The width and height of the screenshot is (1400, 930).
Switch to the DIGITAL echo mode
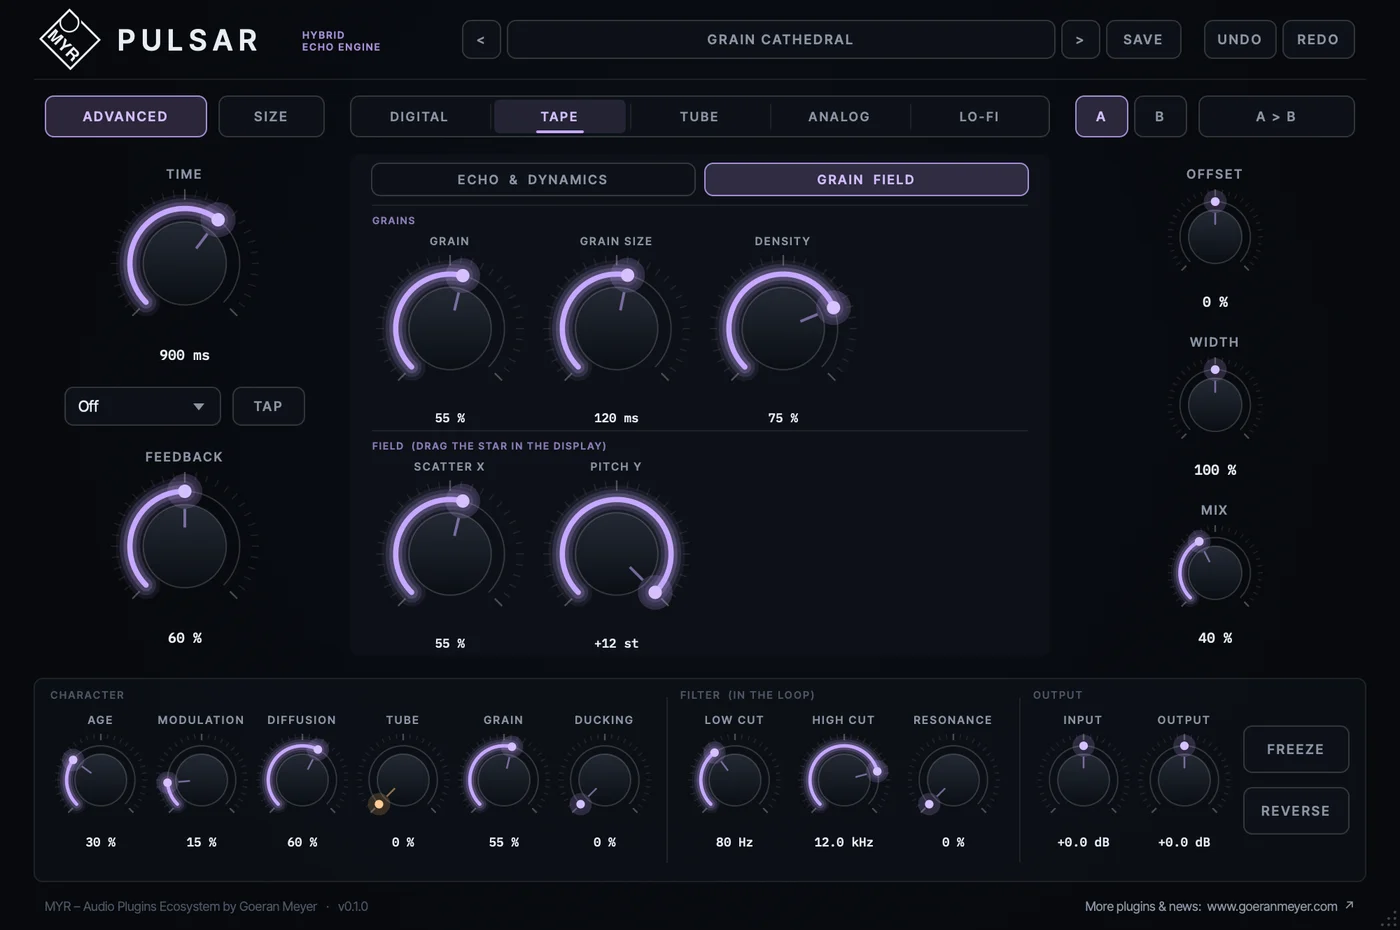point(419,116)
